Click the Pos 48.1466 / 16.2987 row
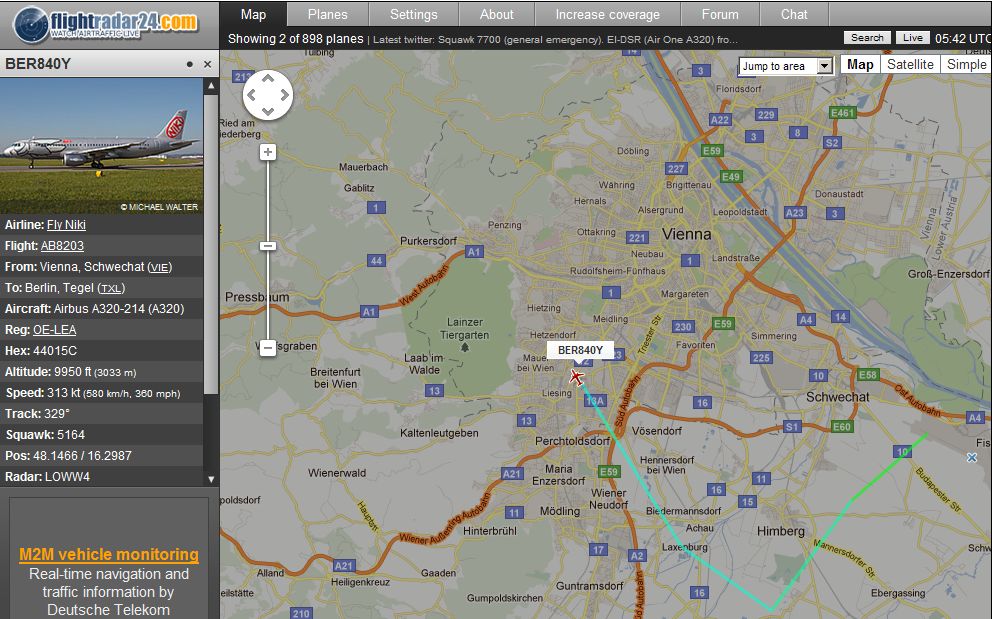Viewport: 992px width, 619px height. pos(101,455)
